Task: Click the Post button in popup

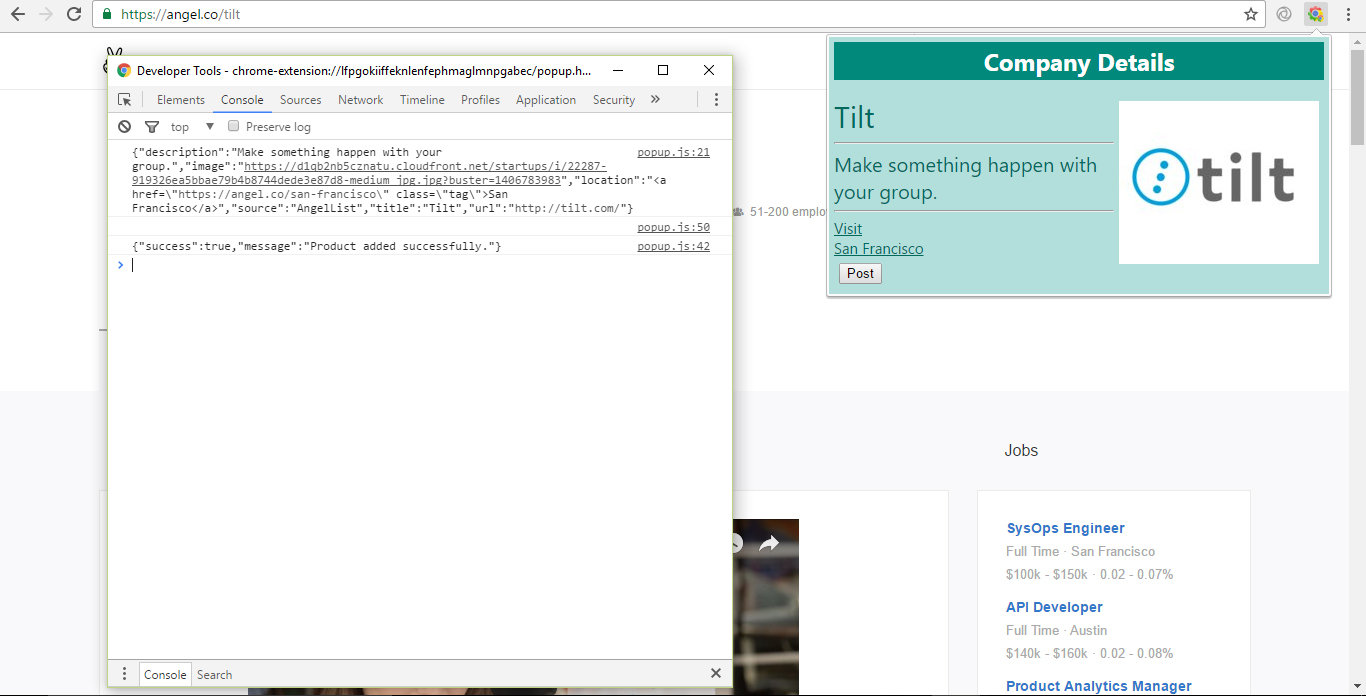Action: [860, 273]
